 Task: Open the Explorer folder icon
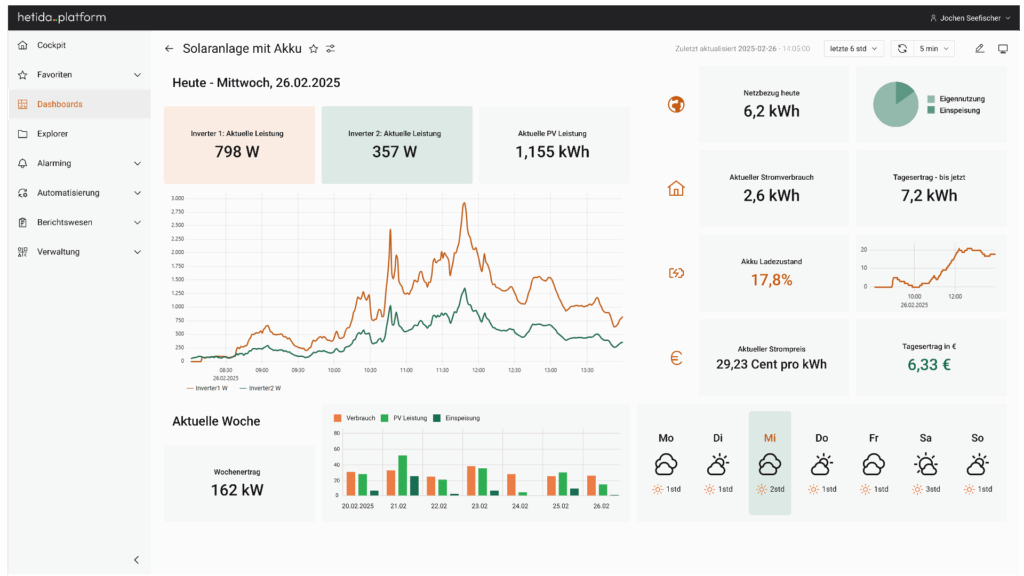24,133
